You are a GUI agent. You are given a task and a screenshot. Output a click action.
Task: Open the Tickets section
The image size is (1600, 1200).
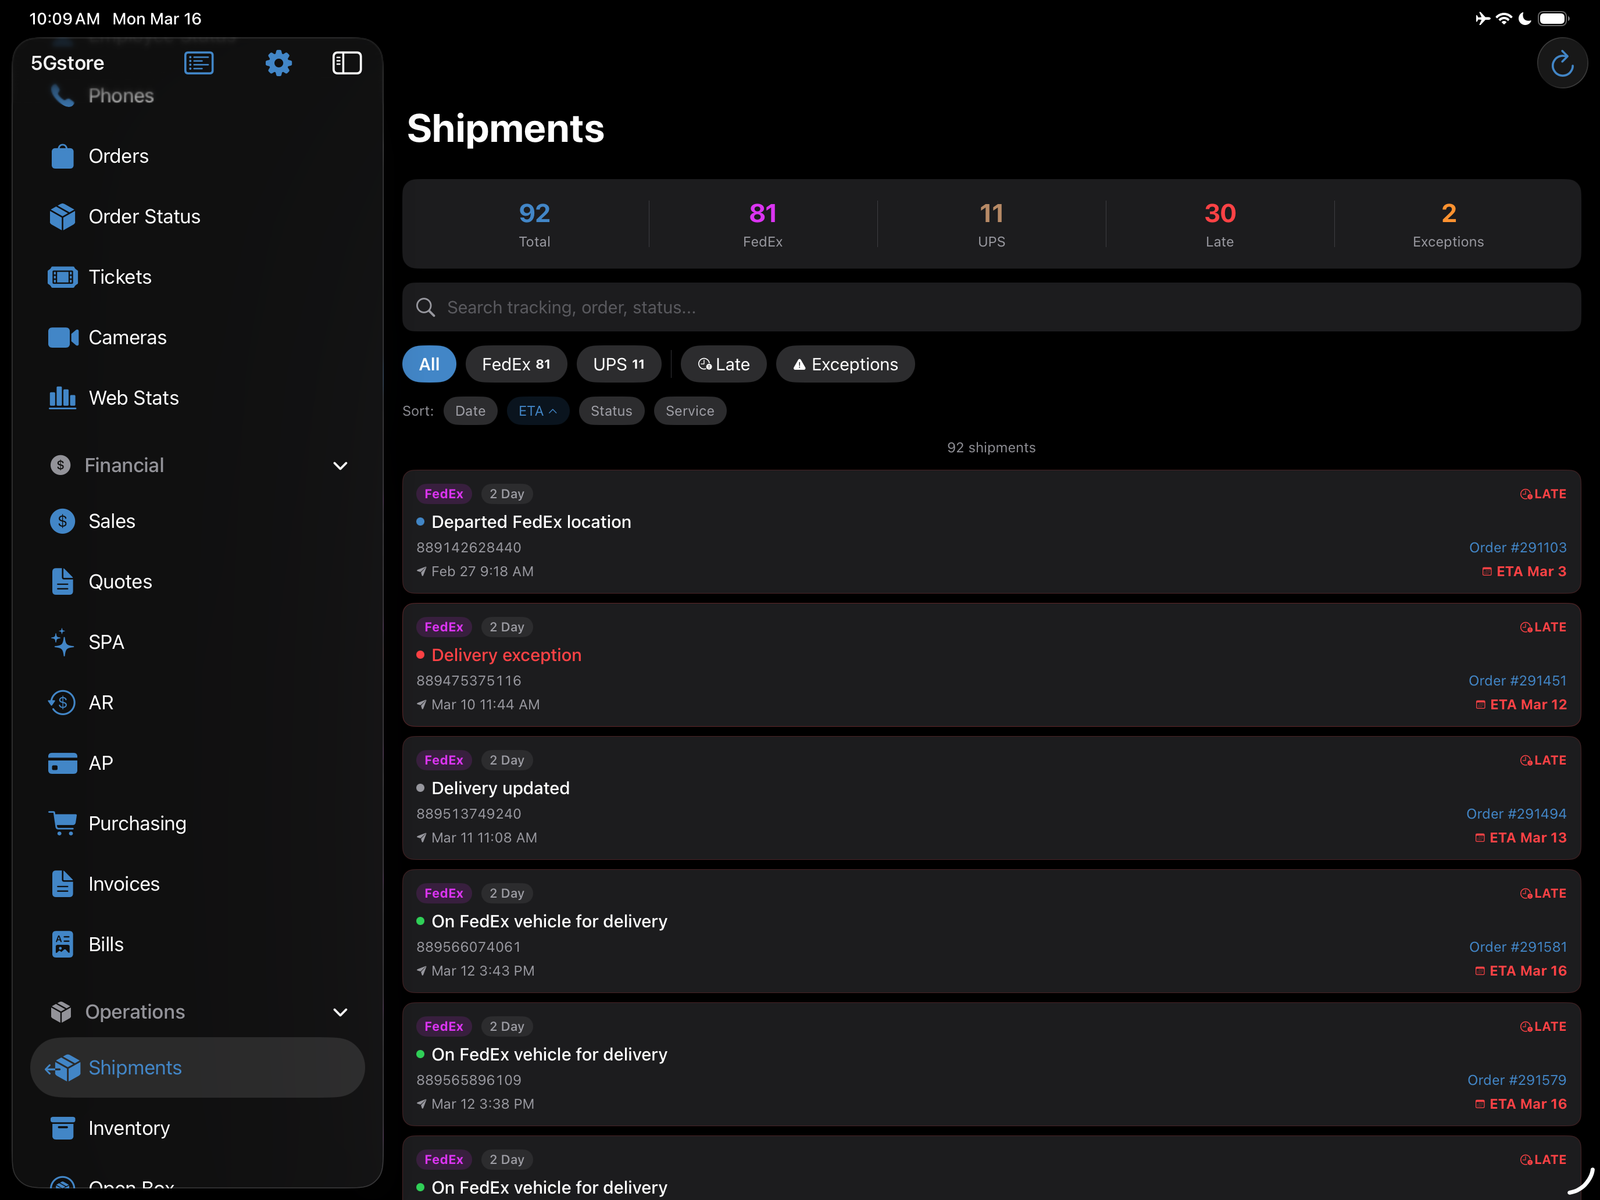click(x=119, y=277)
